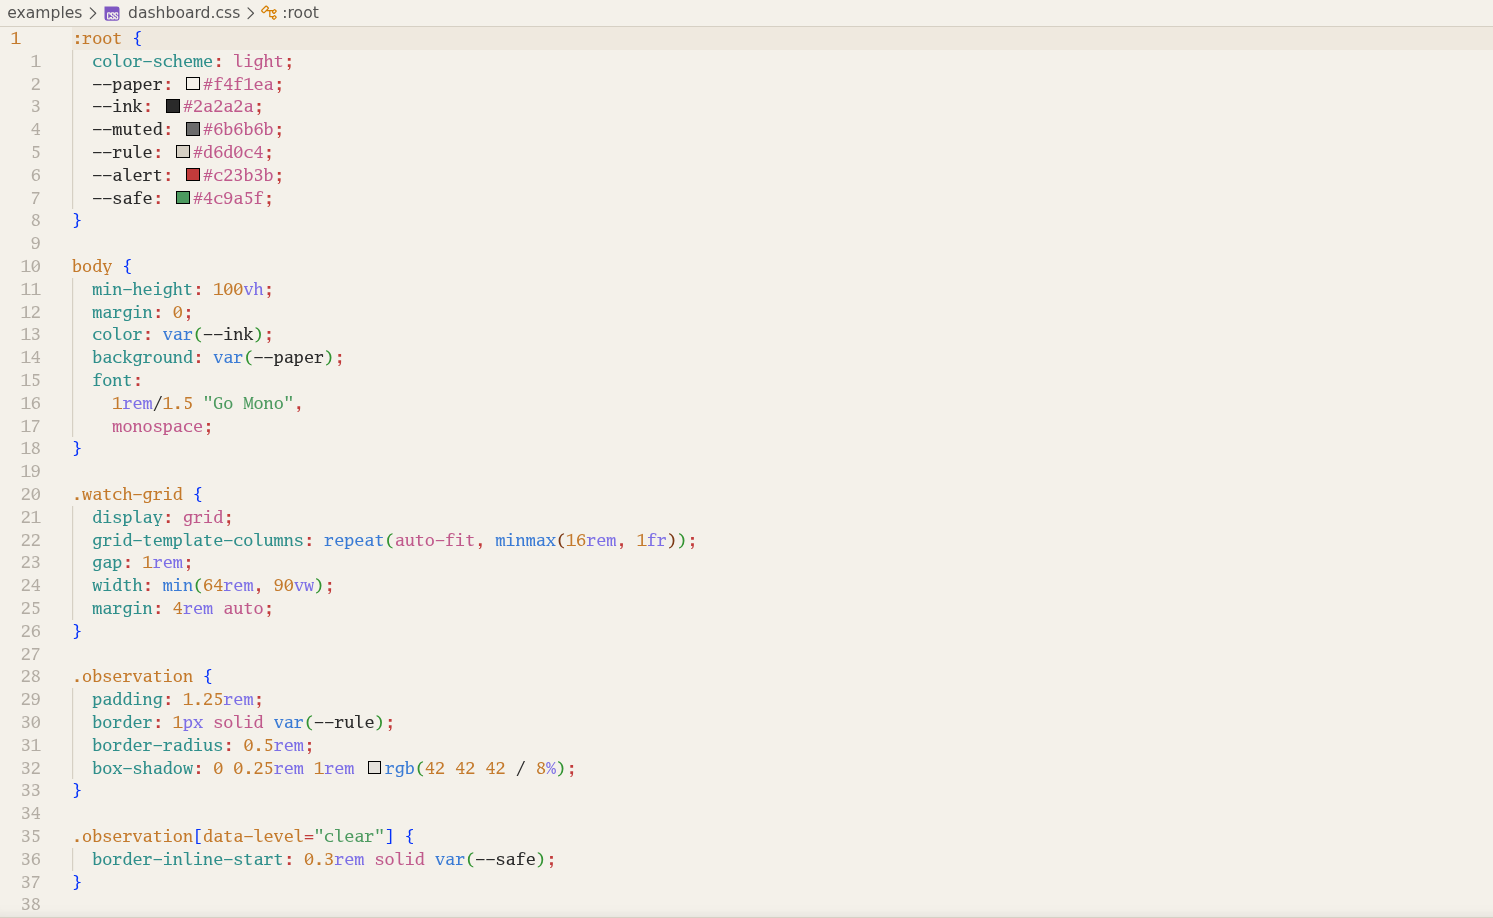1493x918 pixels.
Task: Click the 'repeat' function name
Action: coord(354,540)
